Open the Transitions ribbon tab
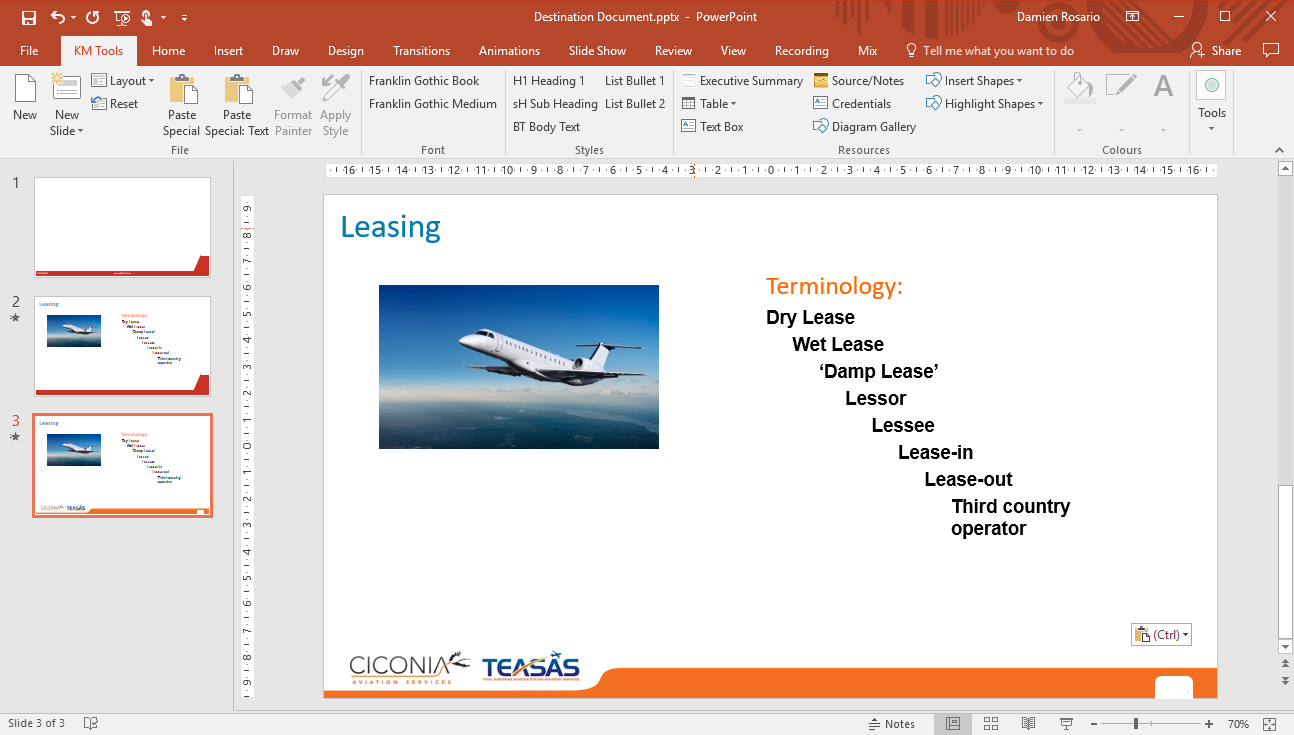Viewport: 1294px width, 735px height. pyautogui.click(x=421, y=51)
